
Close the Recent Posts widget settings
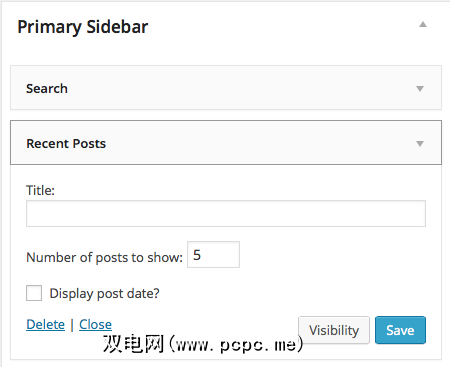click(x=95, y=324)
